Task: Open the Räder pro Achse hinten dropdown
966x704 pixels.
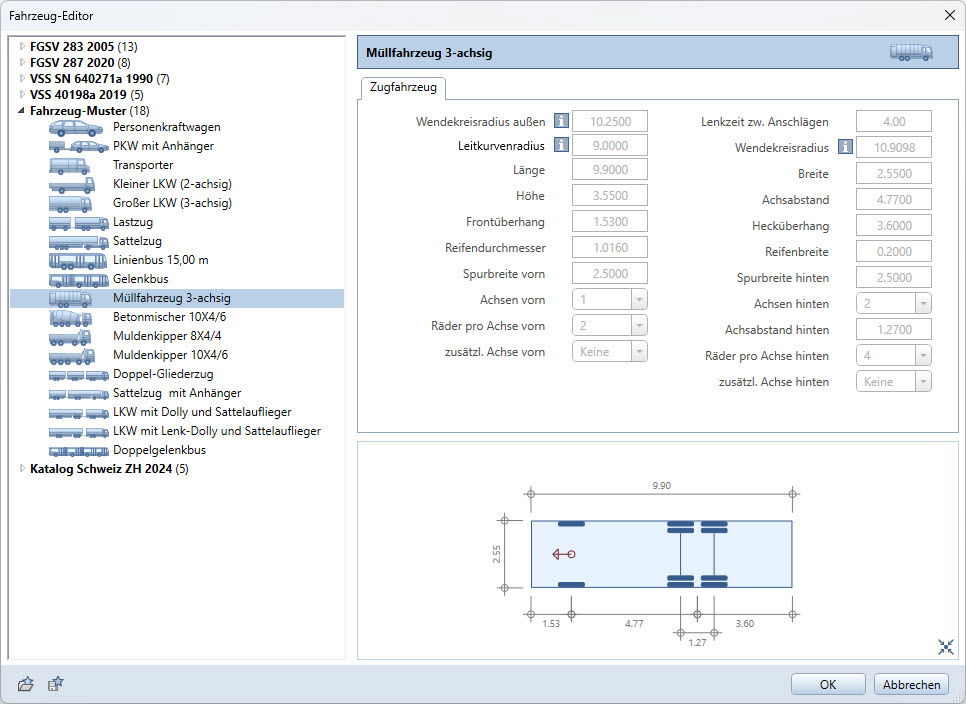Action: click(x=923, y=355)
